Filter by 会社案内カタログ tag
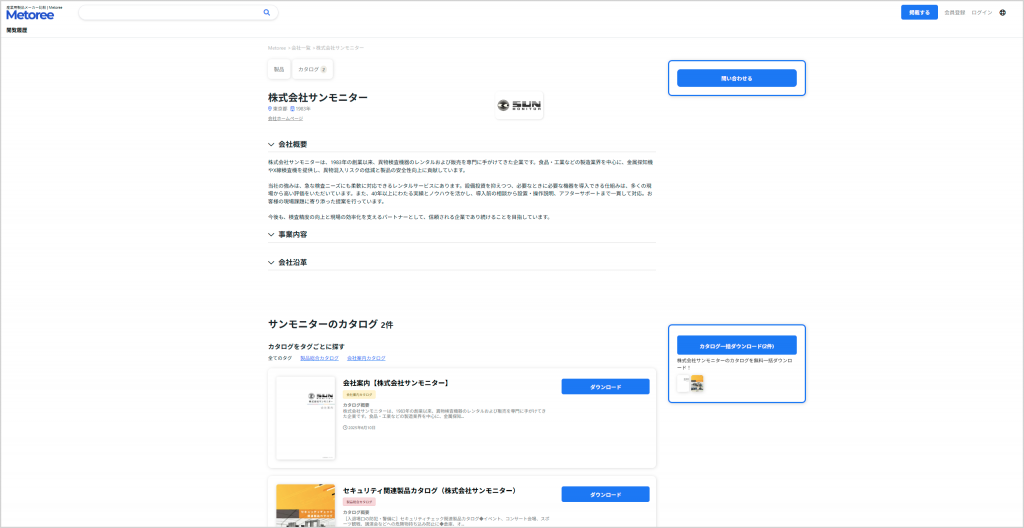The width and height of the screenshot is (1024, 528). [x=366, y=358]
